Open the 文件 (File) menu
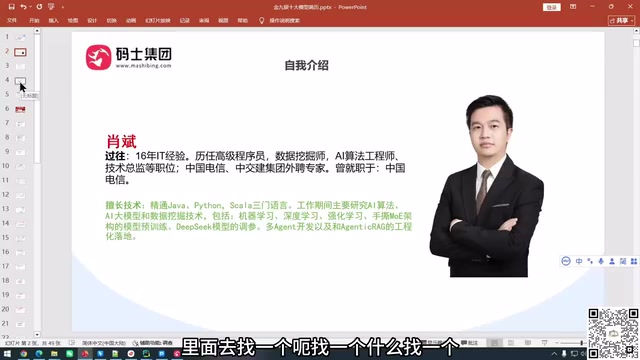Image resolution: width=640 pixels, height=360 pixels. point(12,20)
